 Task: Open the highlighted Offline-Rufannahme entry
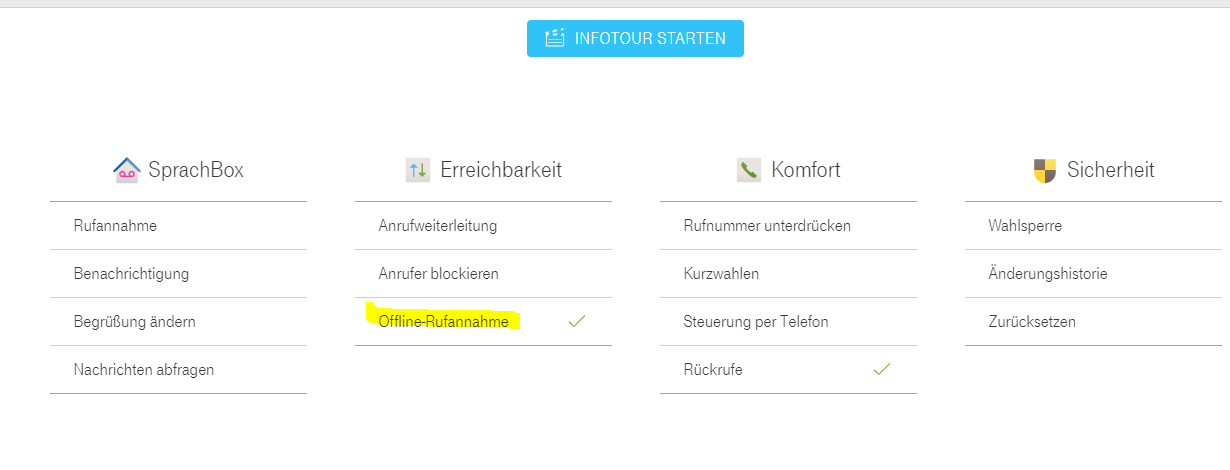tap(443, 322)
